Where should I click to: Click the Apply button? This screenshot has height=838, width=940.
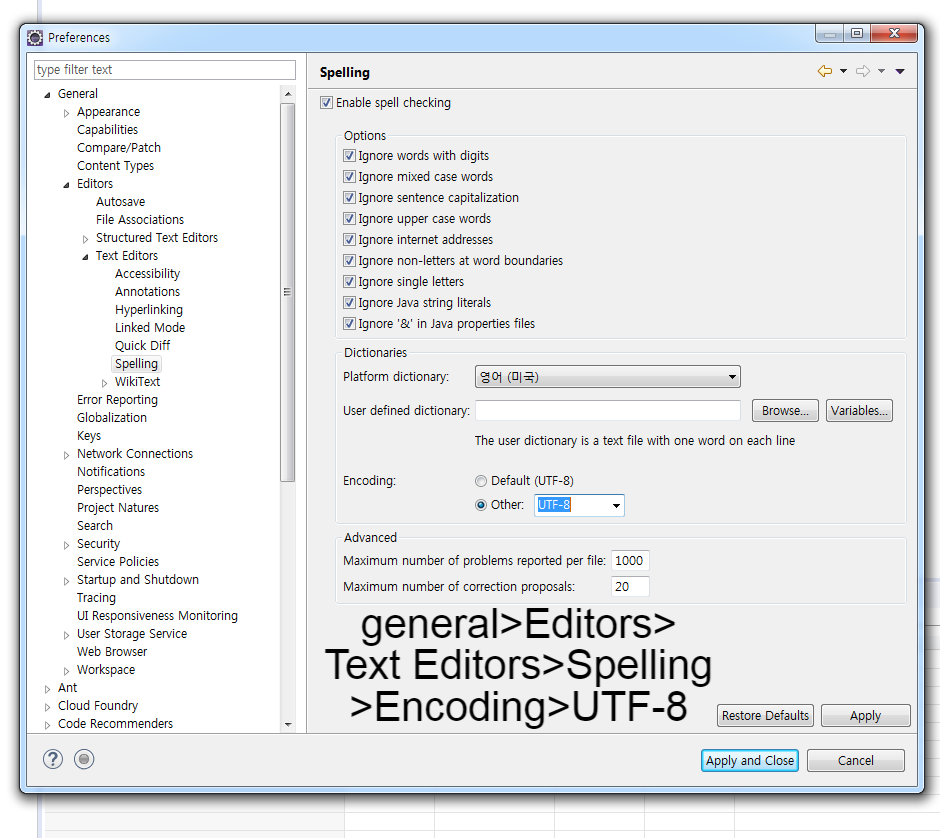point(865,716)
